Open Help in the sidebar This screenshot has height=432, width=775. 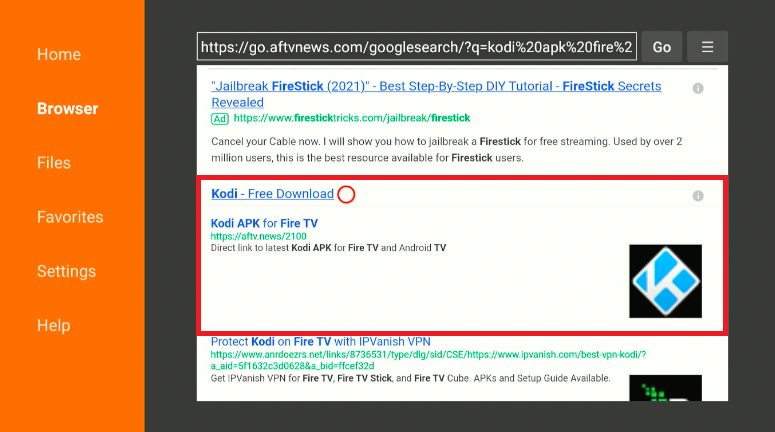[x=53, y=326]
